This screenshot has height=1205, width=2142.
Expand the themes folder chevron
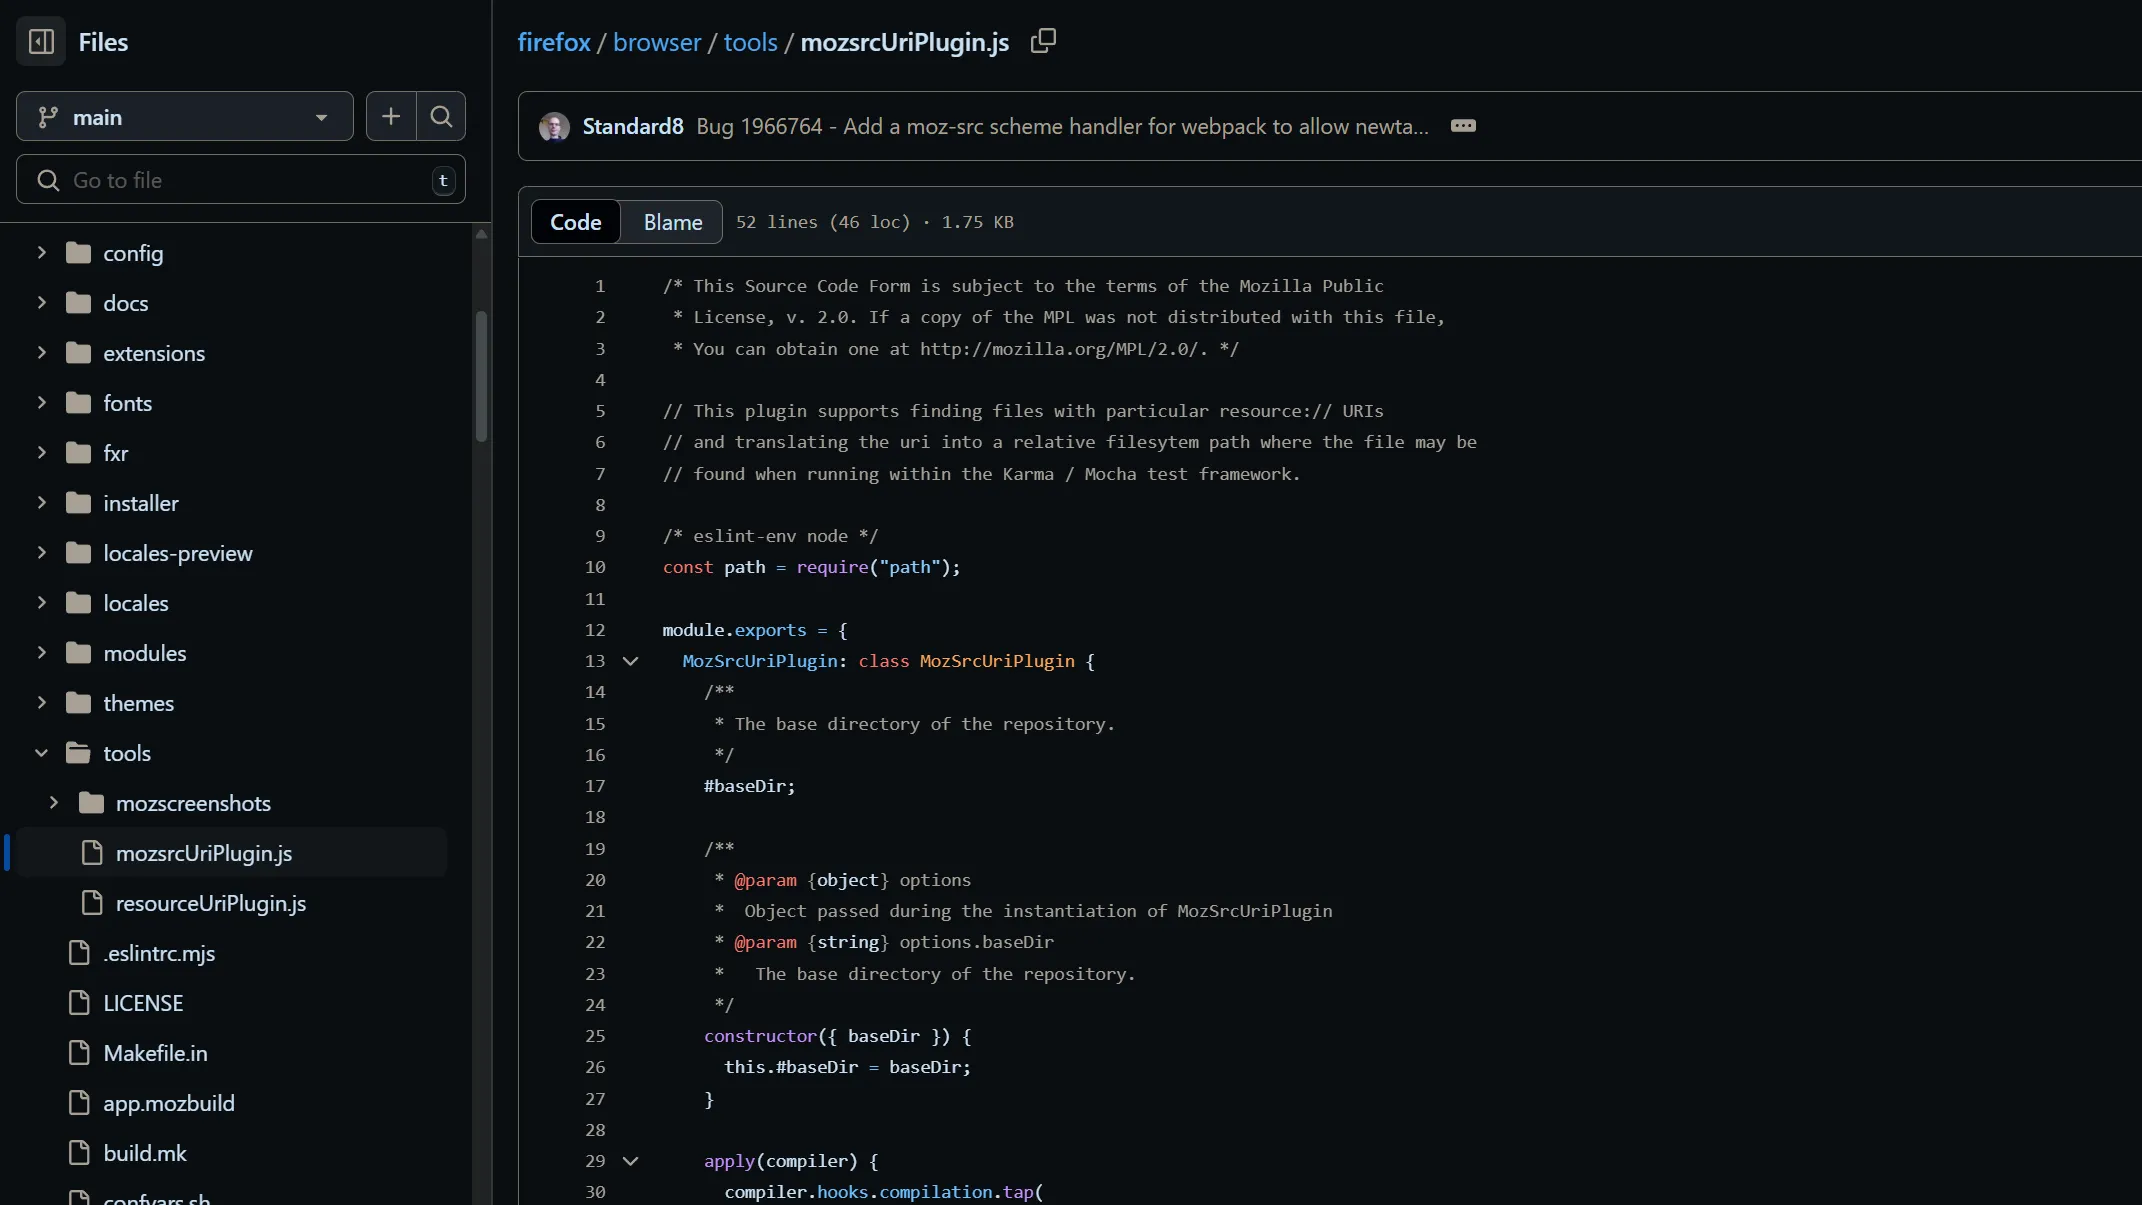[x=41, y=703]
